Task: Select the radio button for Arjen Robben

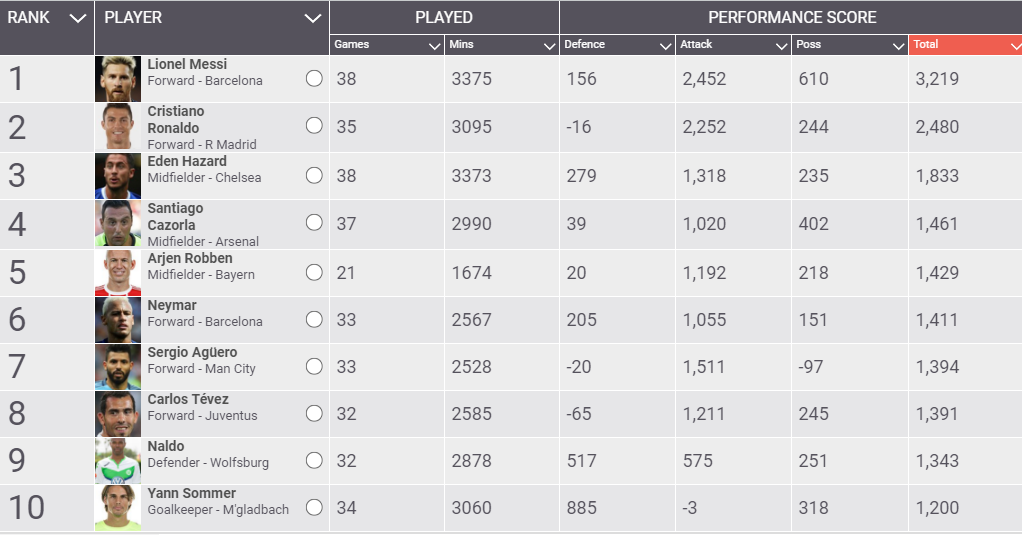Action: click(x=314, y=272)
